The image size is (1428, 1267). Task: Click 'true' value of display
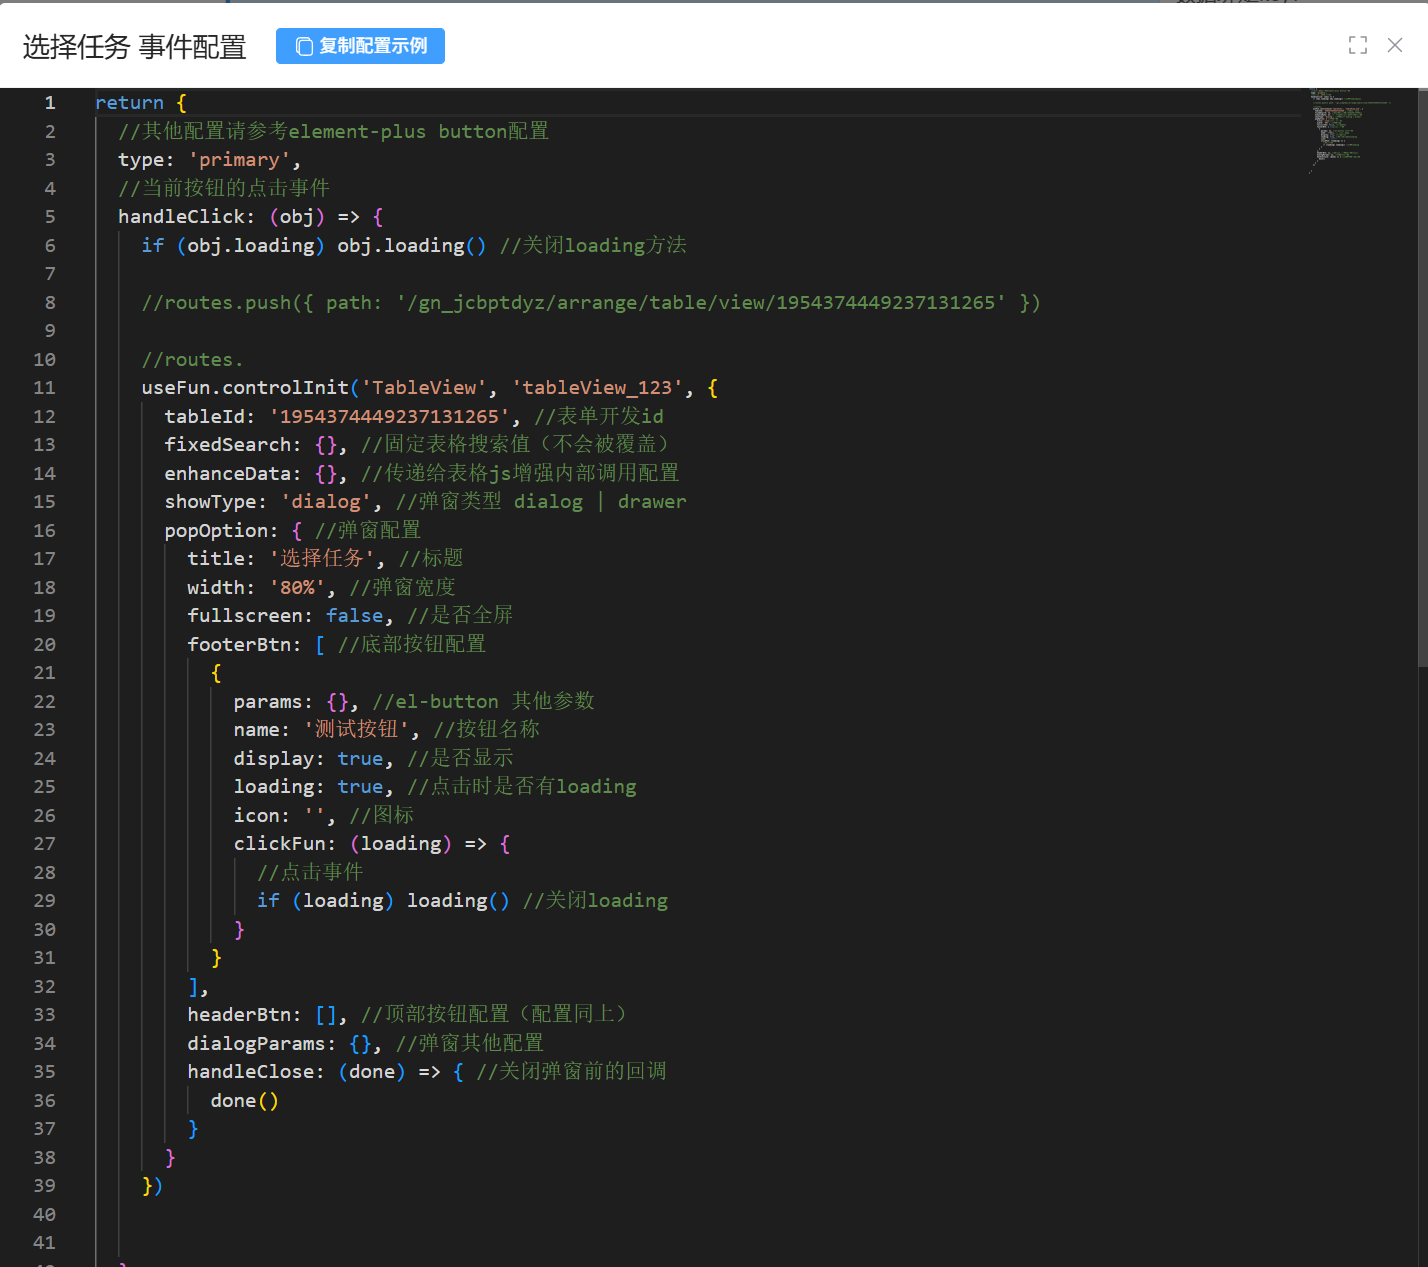pyautogui.click(x=360, y=758)
